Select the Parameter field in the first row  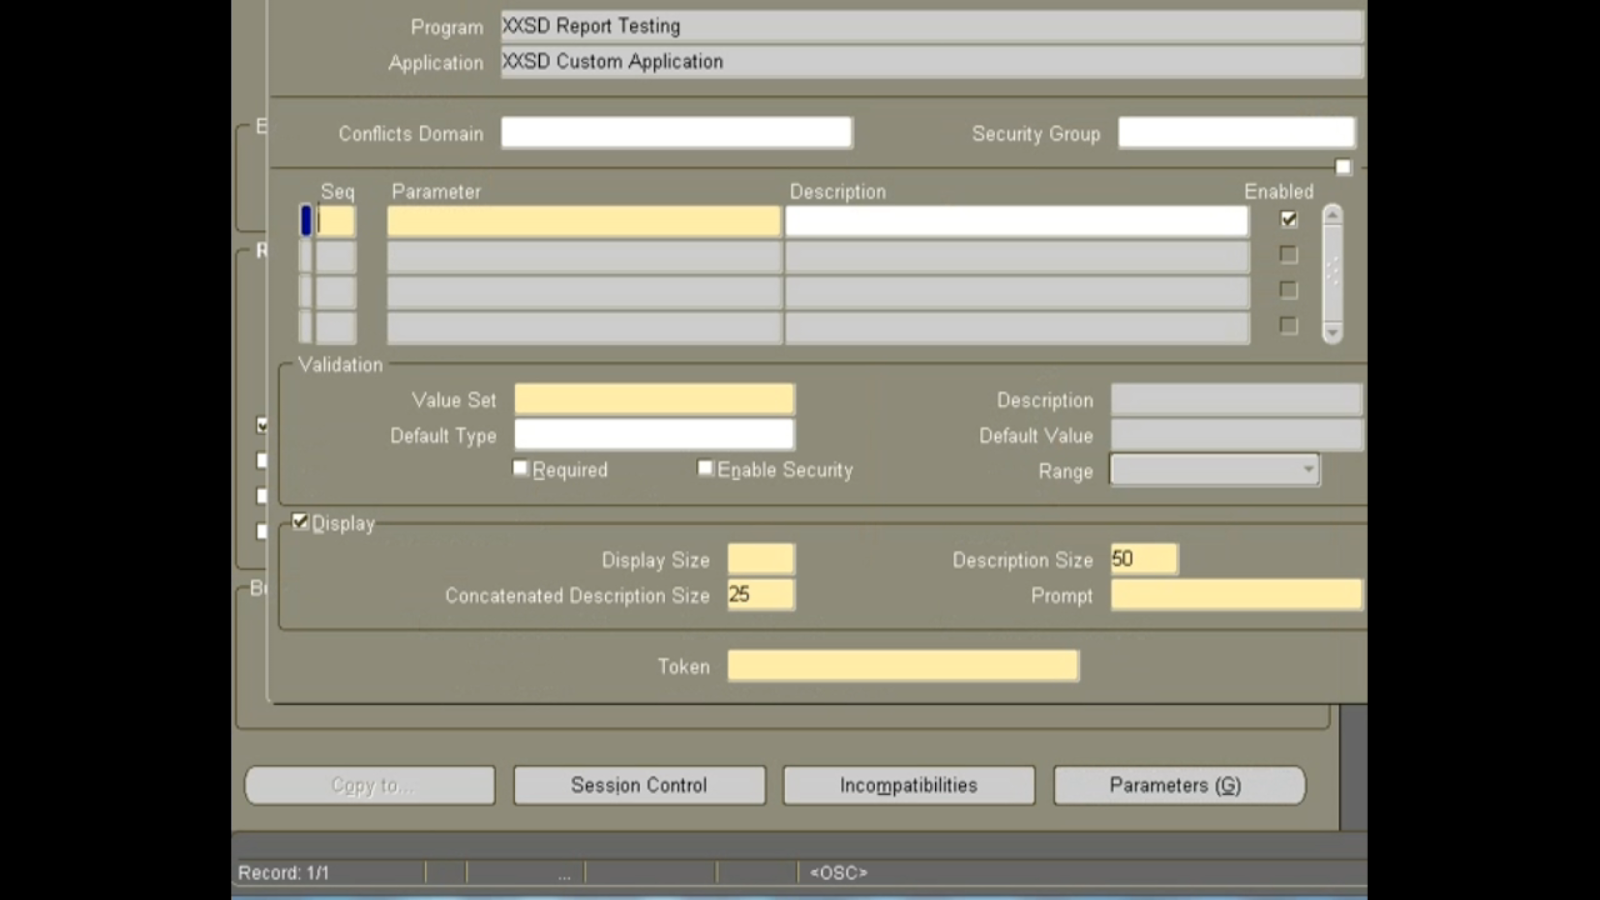(583, 220)
